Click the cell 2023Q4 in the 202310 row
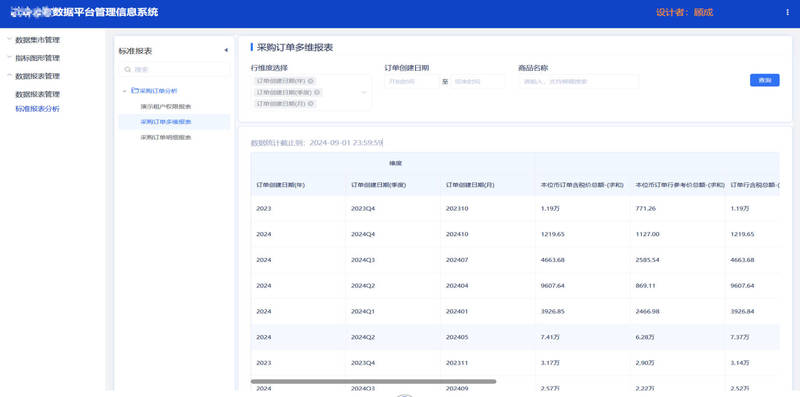The width and height of the screenshot is (800, 397). [x=363, y=208]
